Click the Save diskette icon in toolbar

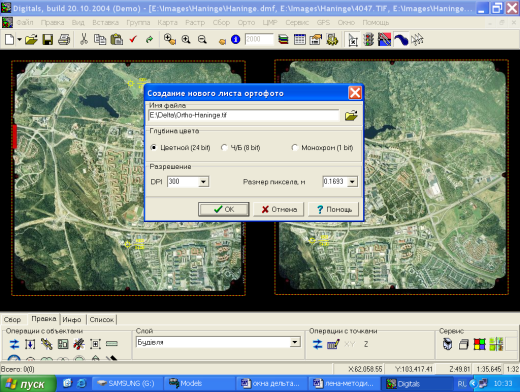click(x=48, y=40)
